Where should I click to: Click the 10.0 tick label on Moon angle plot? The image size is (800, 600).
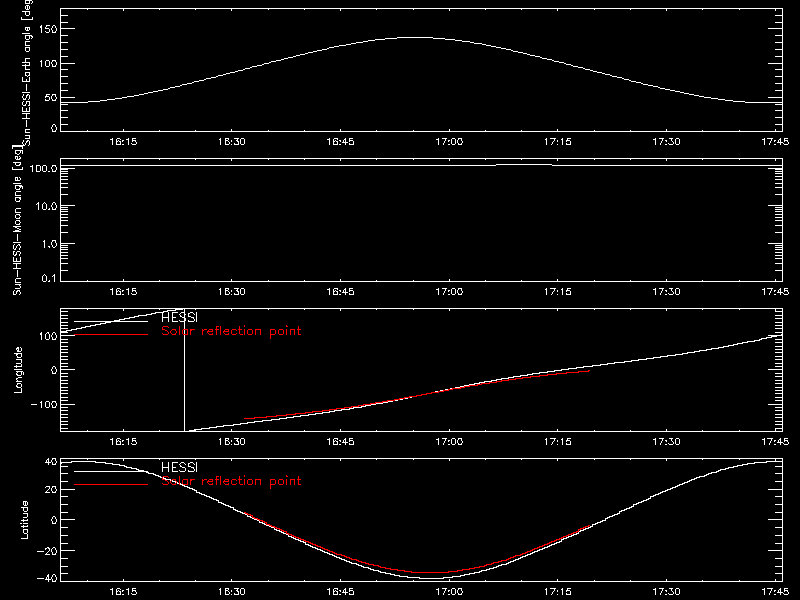[x=46, y=206]
